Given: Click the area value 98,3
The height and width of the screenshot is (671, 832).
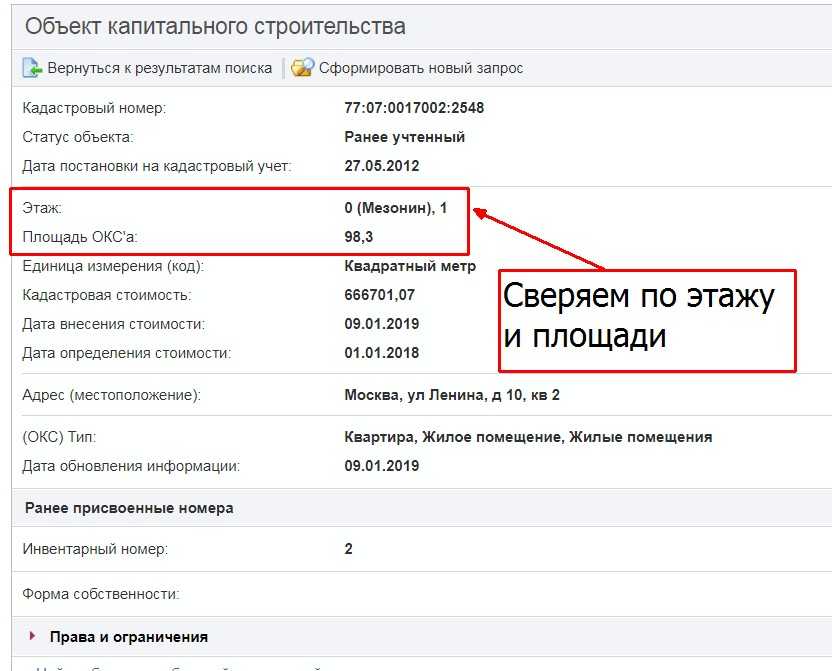Looking at the screenshot, I should pos(359,237).
